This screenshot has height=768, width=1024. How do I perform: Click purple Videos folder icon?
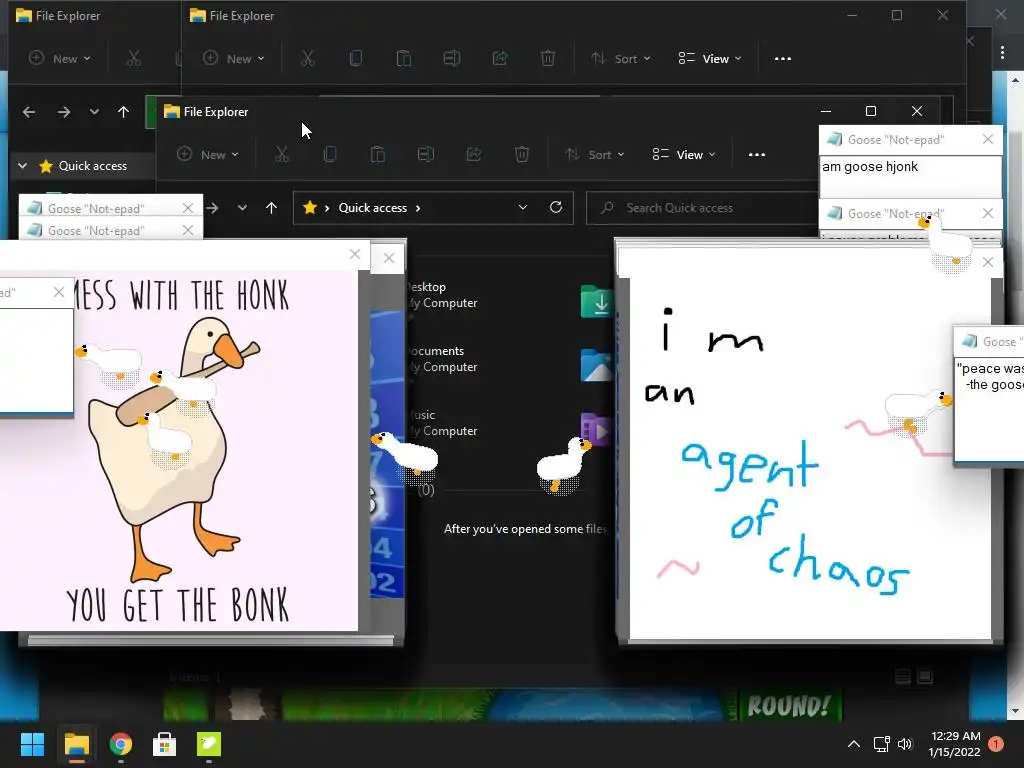[x=596, y=429]
